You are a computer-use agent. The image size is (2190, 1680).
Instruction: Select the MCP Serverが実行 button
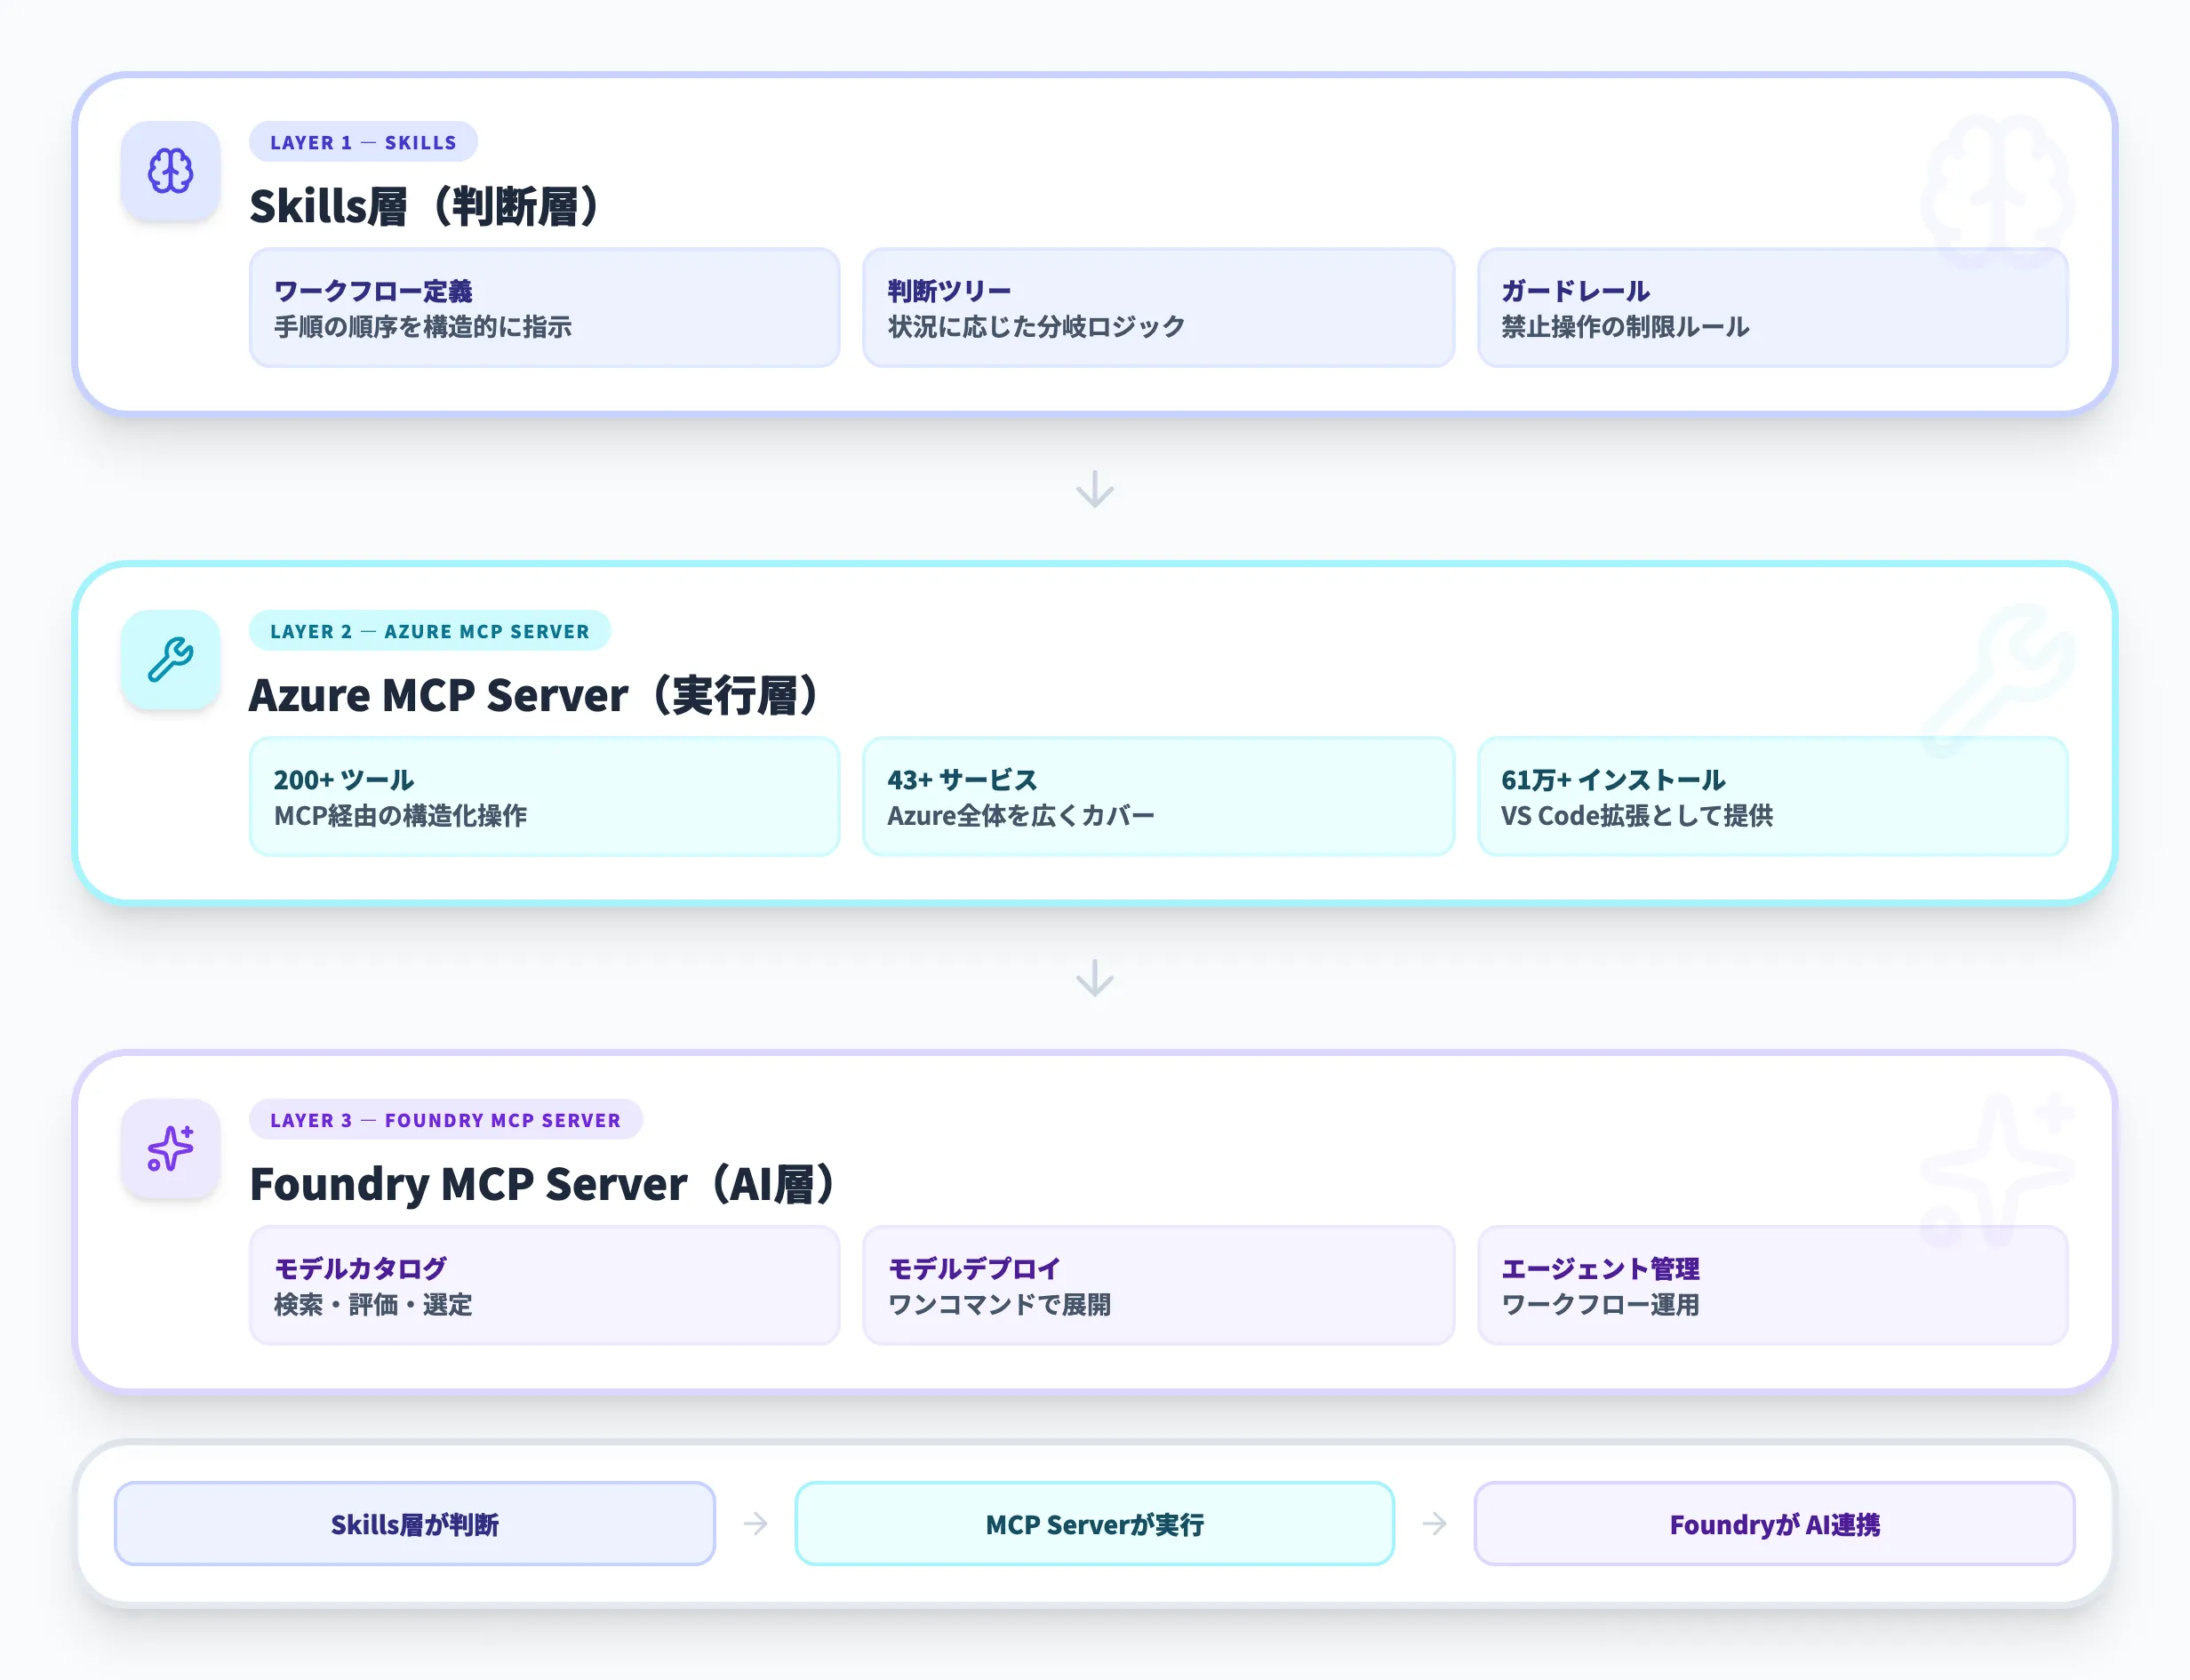point(1095,1524)
